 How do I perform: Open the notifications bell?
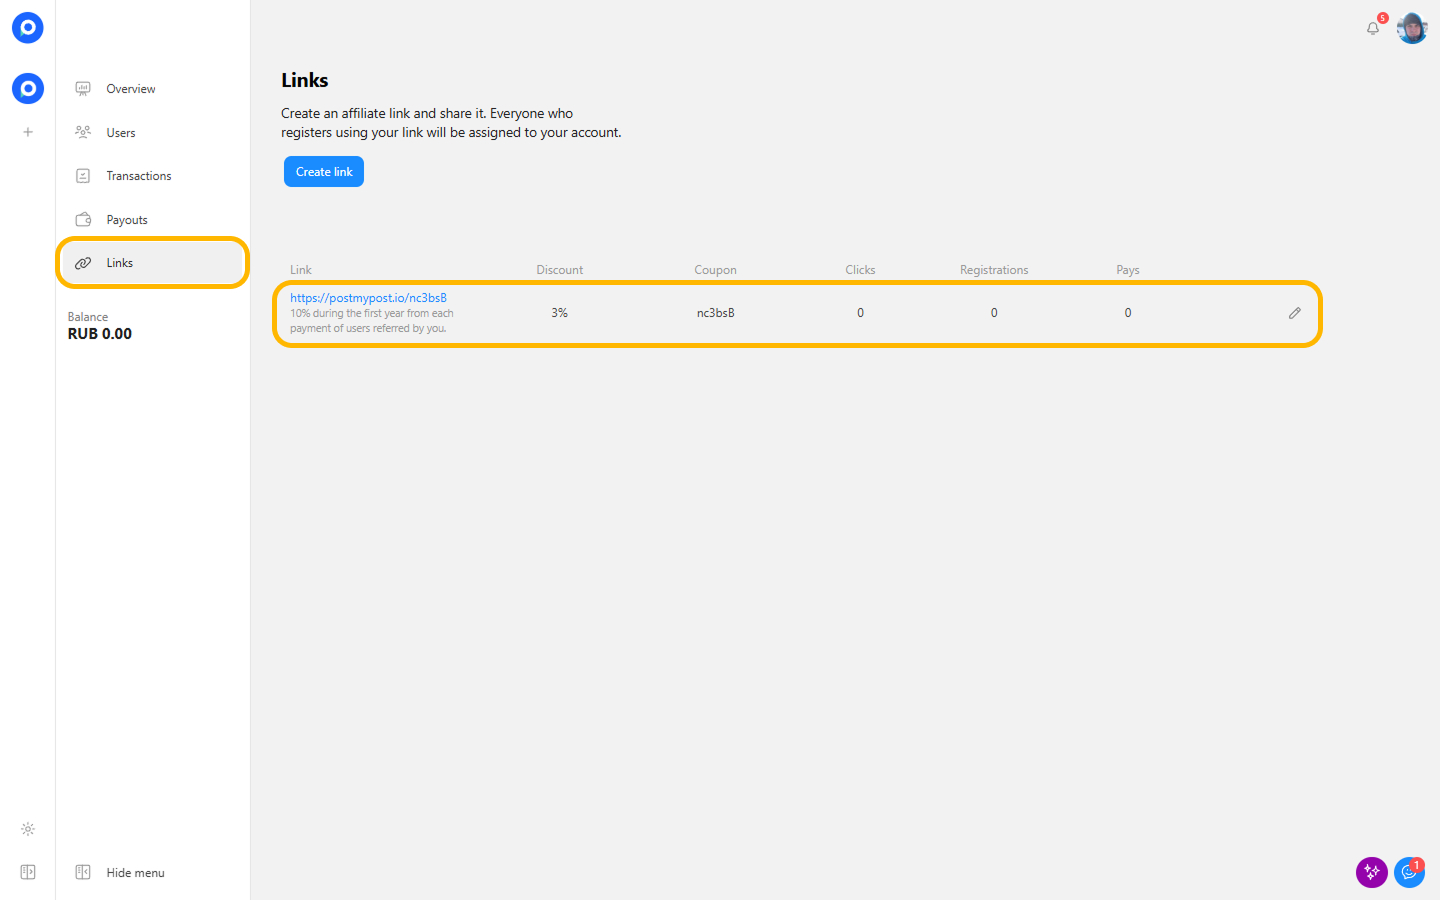click(x=1373, y=28)
